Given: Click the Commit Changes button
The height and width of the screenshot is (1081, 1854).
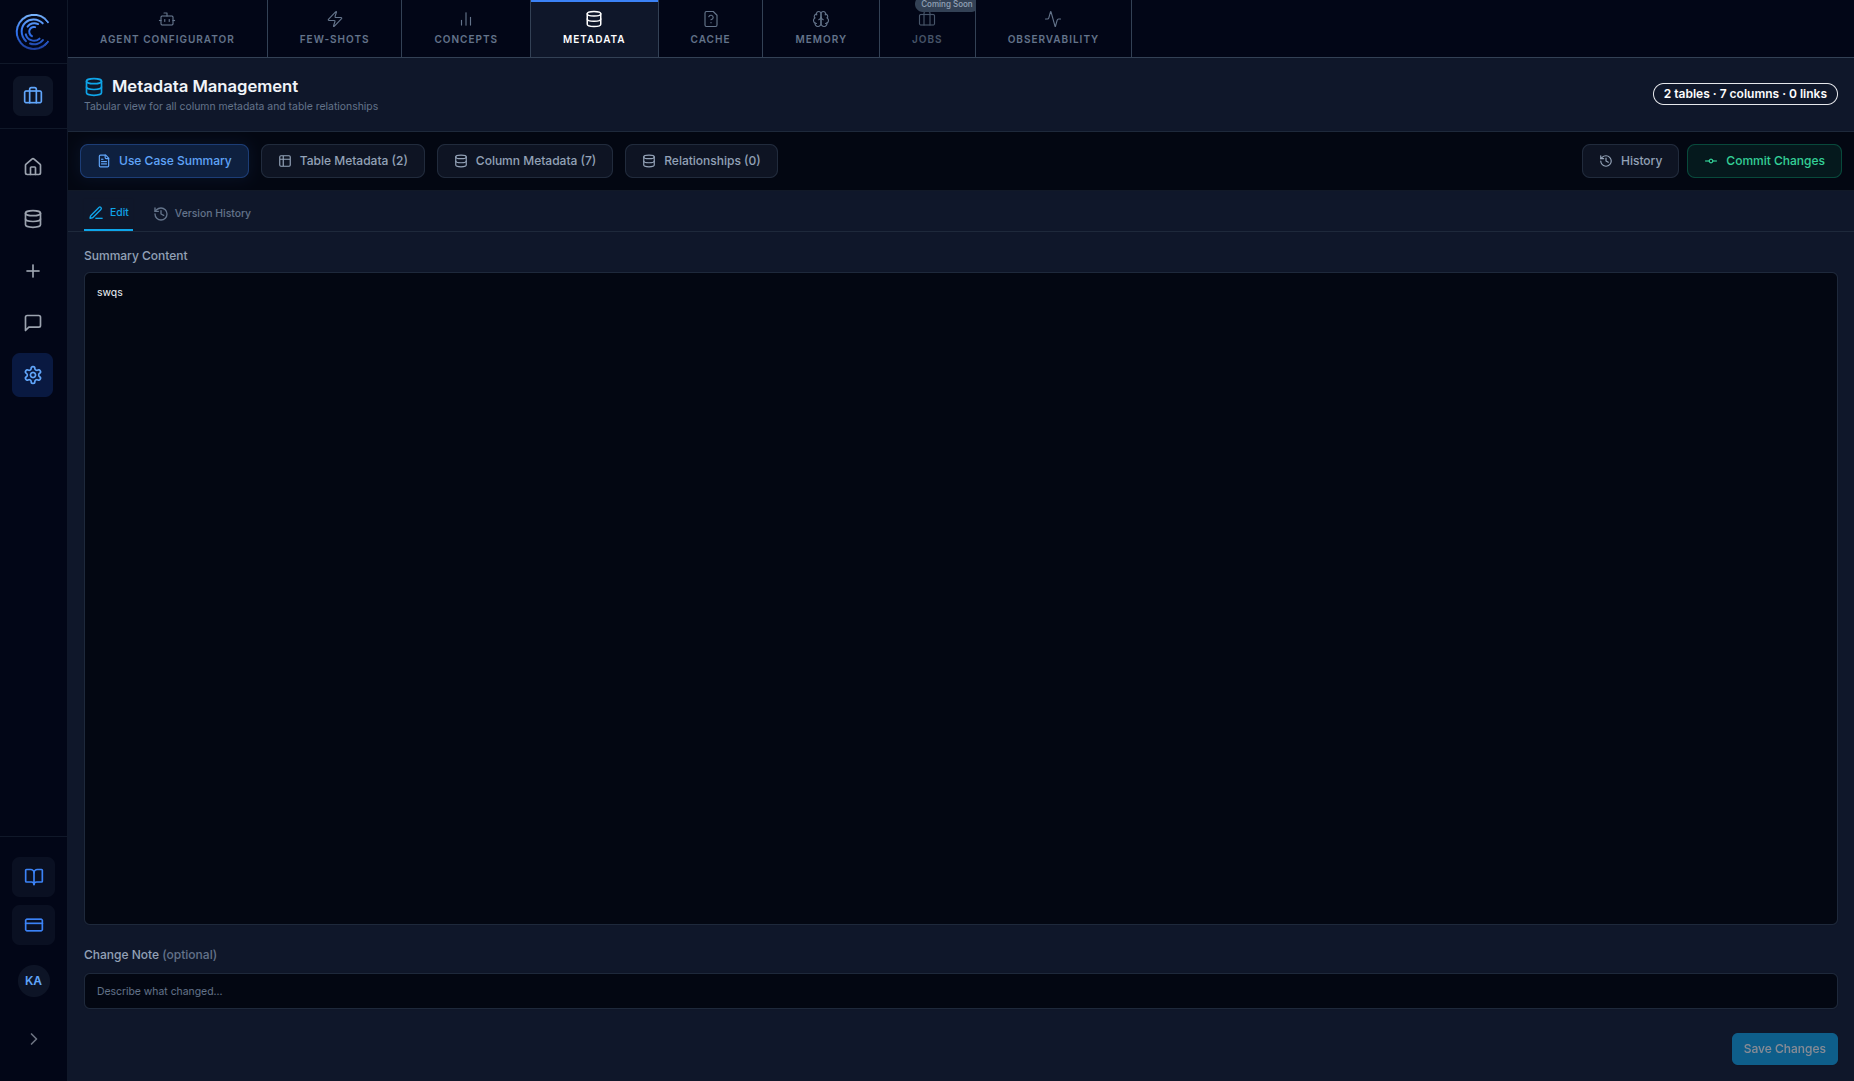Looking at the screenshot, I should [x=1764, y=161].
